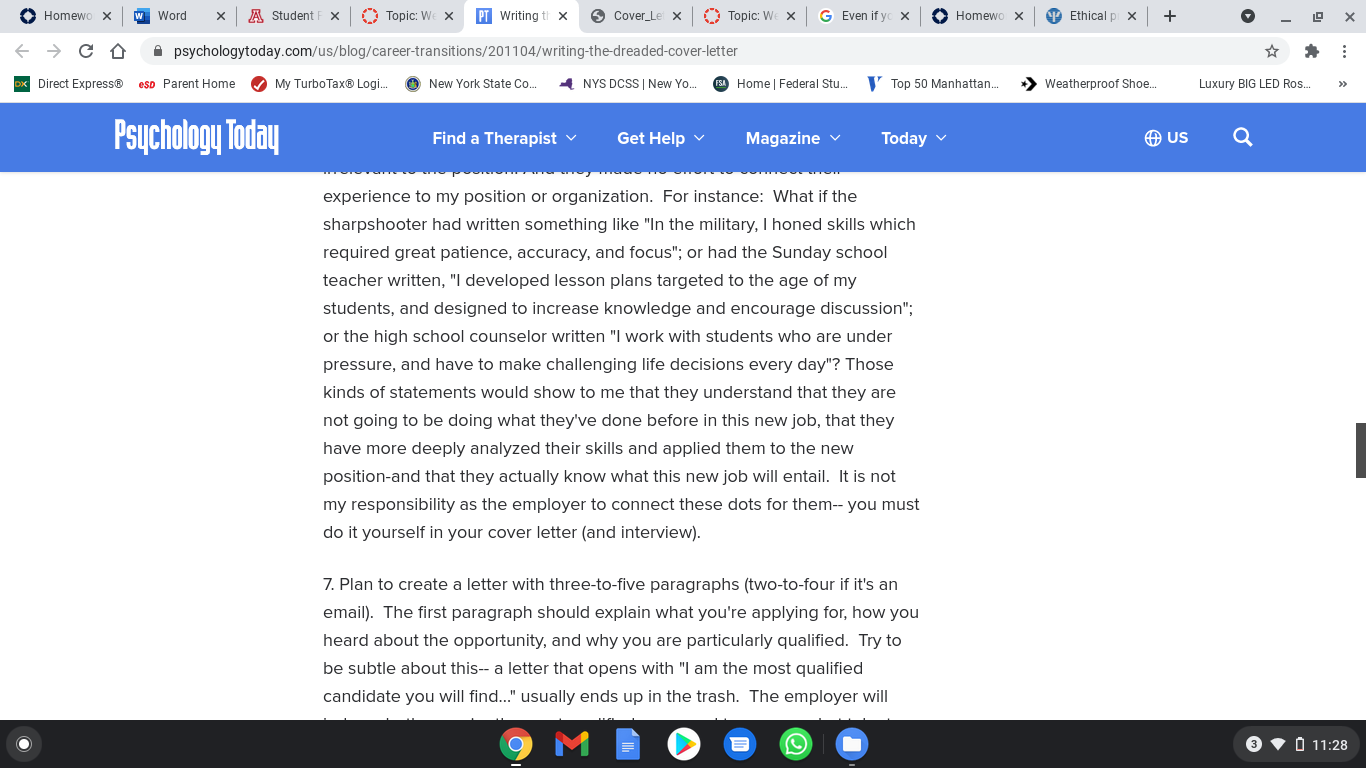Click the address bar URL field
This screenshot has width=1366, height=768.
pos(700,51)
